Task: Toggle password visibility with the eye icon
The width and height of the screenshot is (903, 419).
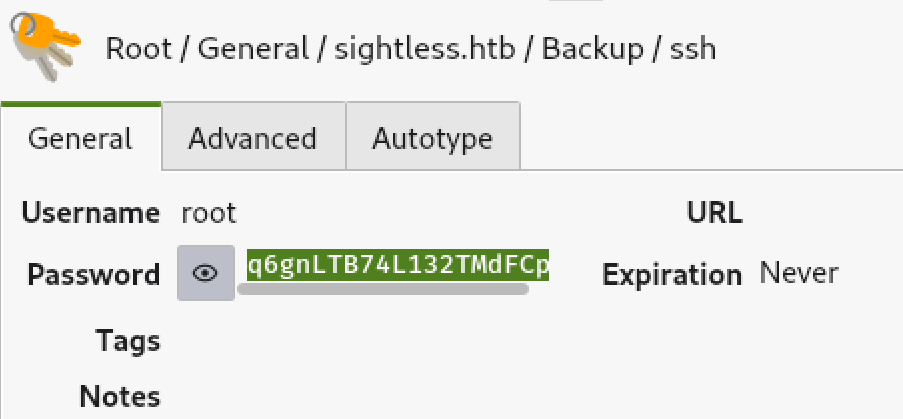Action: [206, 273]
